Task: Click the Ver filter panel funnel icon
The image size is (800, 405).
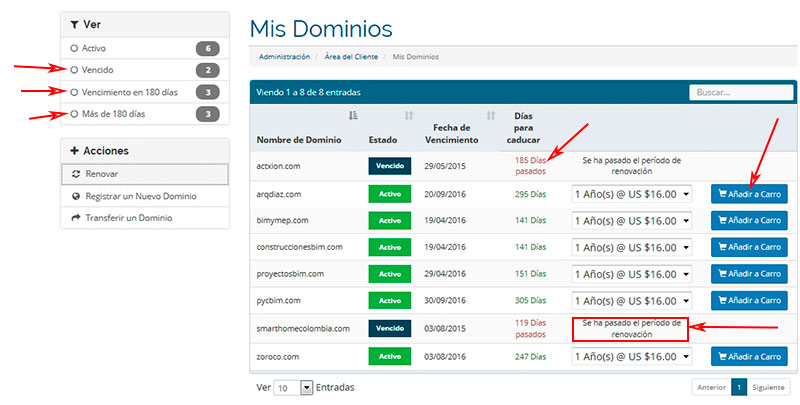Action: (x=74, y=24)
